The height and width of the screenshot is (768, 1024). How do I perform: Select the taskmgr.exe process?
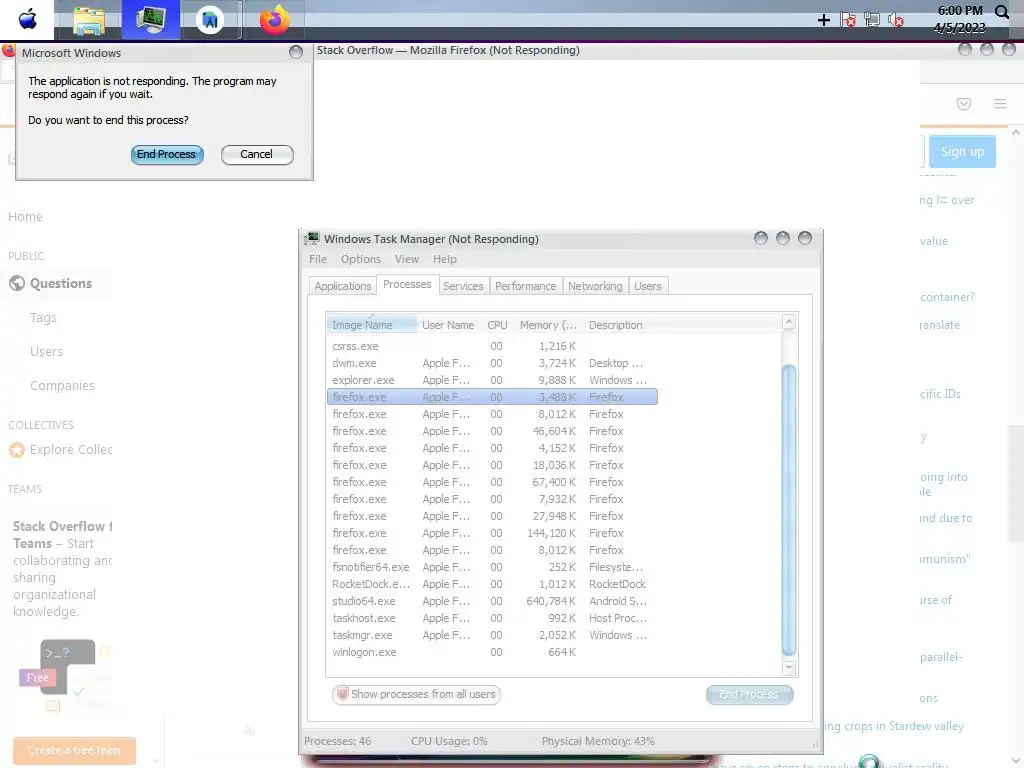[492, 635]
